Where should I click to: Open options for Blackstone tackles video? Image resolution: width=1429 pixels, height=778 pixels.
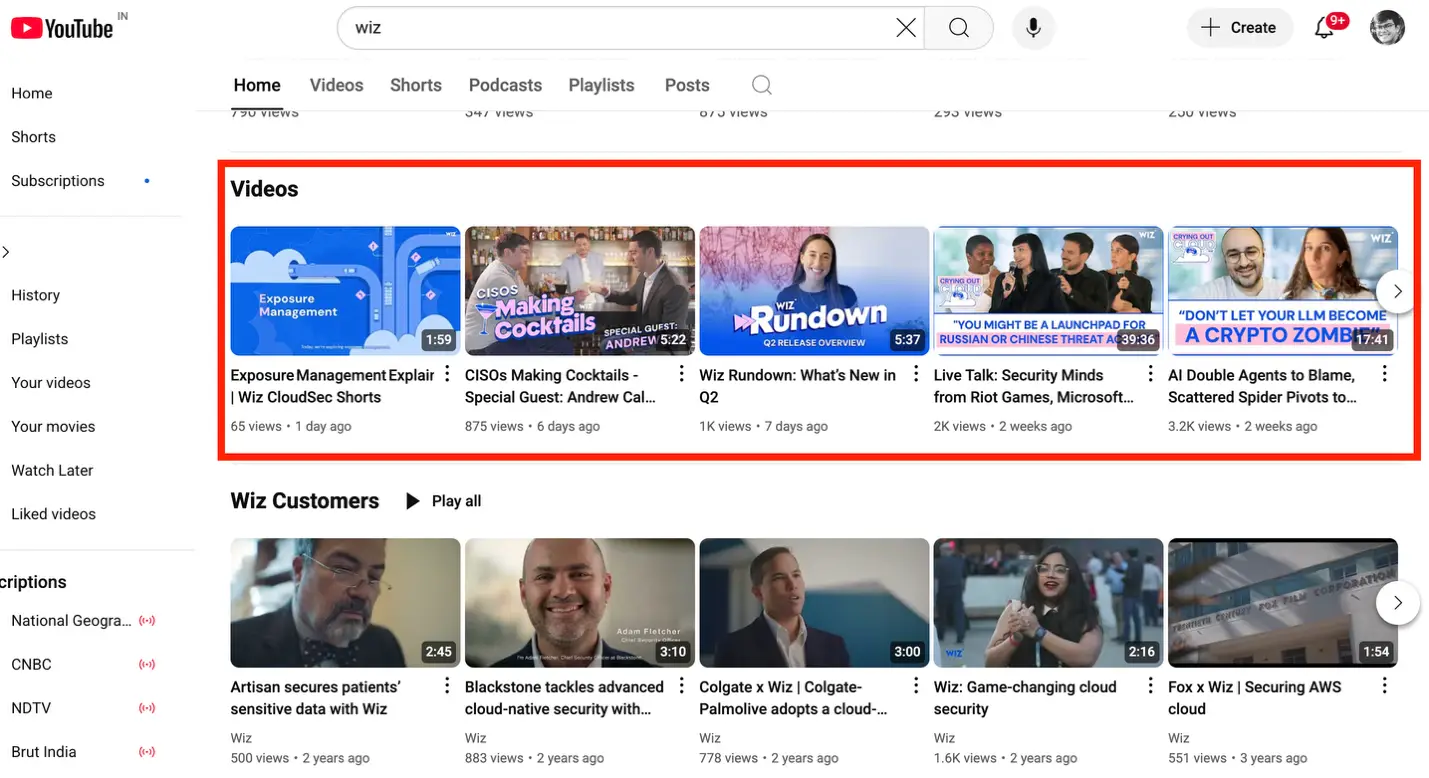point(682,687)
